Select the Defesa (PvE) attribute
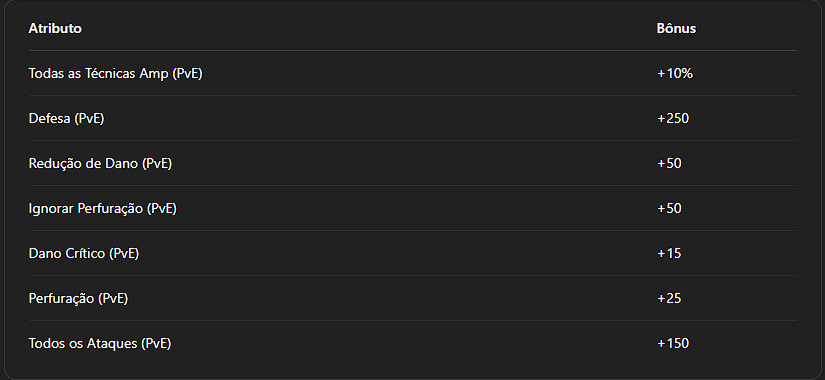 click(66, 119)
